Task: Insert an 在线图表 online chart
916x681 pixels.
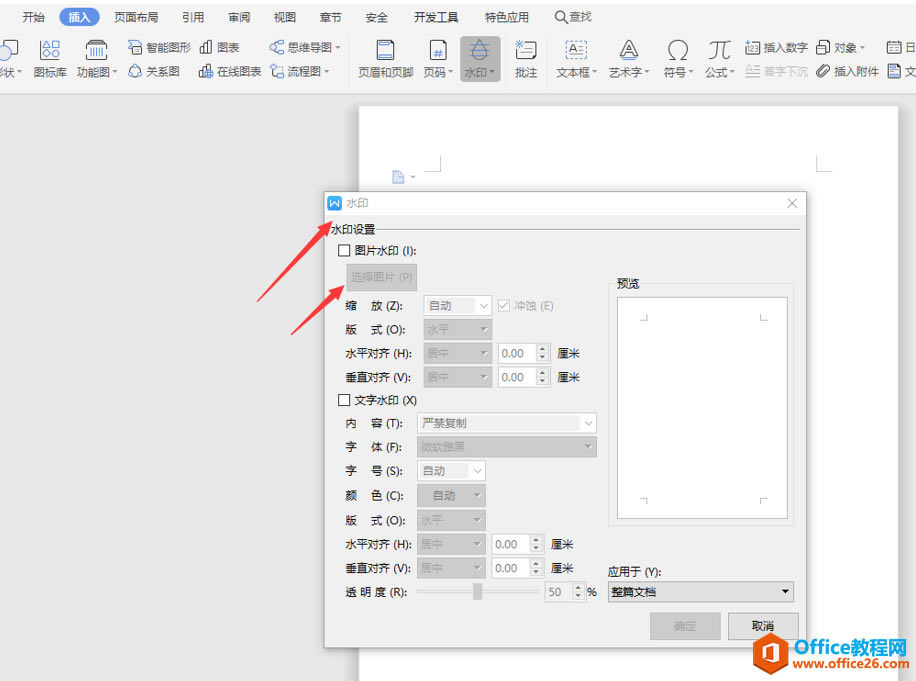Action: [x=230, y=71]
